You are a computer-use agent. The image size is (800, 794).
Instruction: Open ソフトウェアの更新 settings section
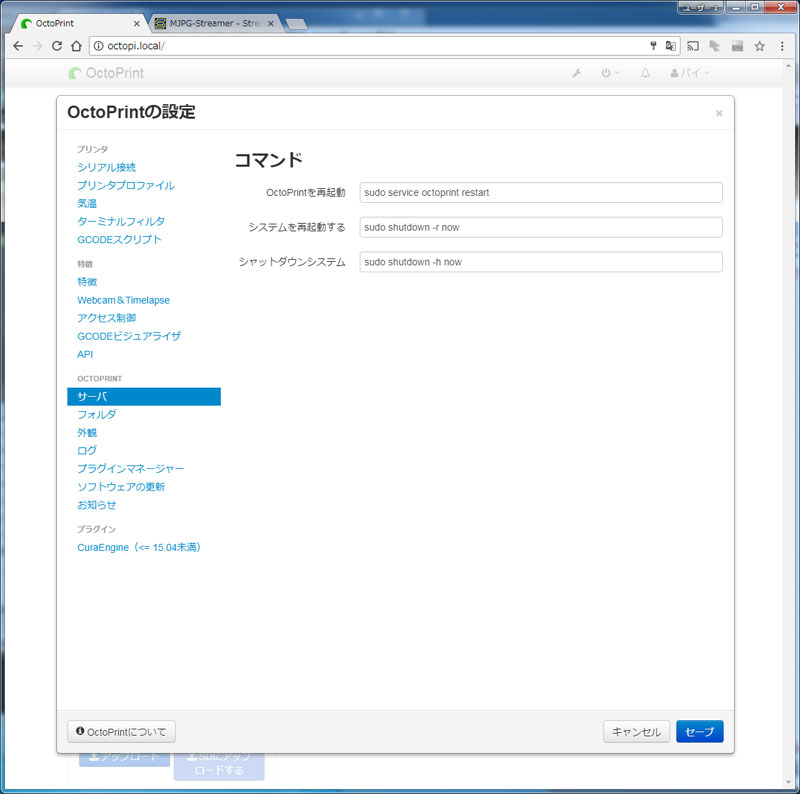(121, 487)
